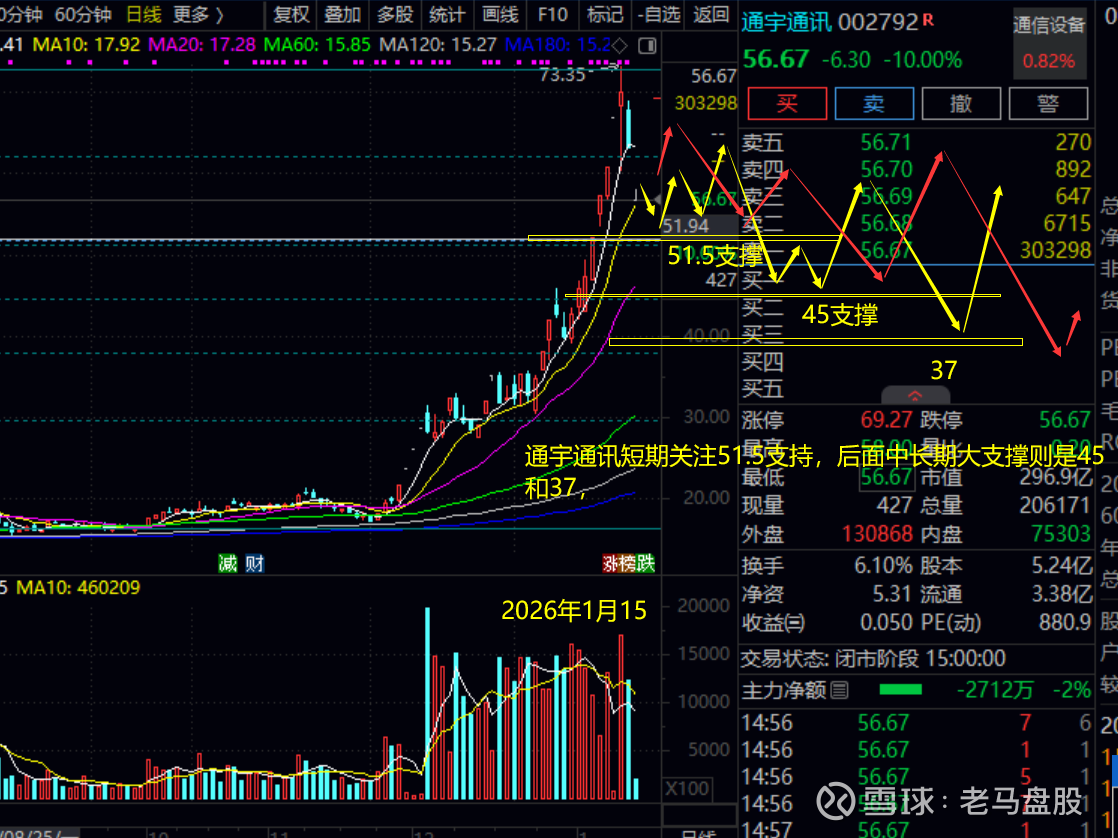
Task: Click the 流通 value 3.38亿
Action: (x=1062, y=594)
